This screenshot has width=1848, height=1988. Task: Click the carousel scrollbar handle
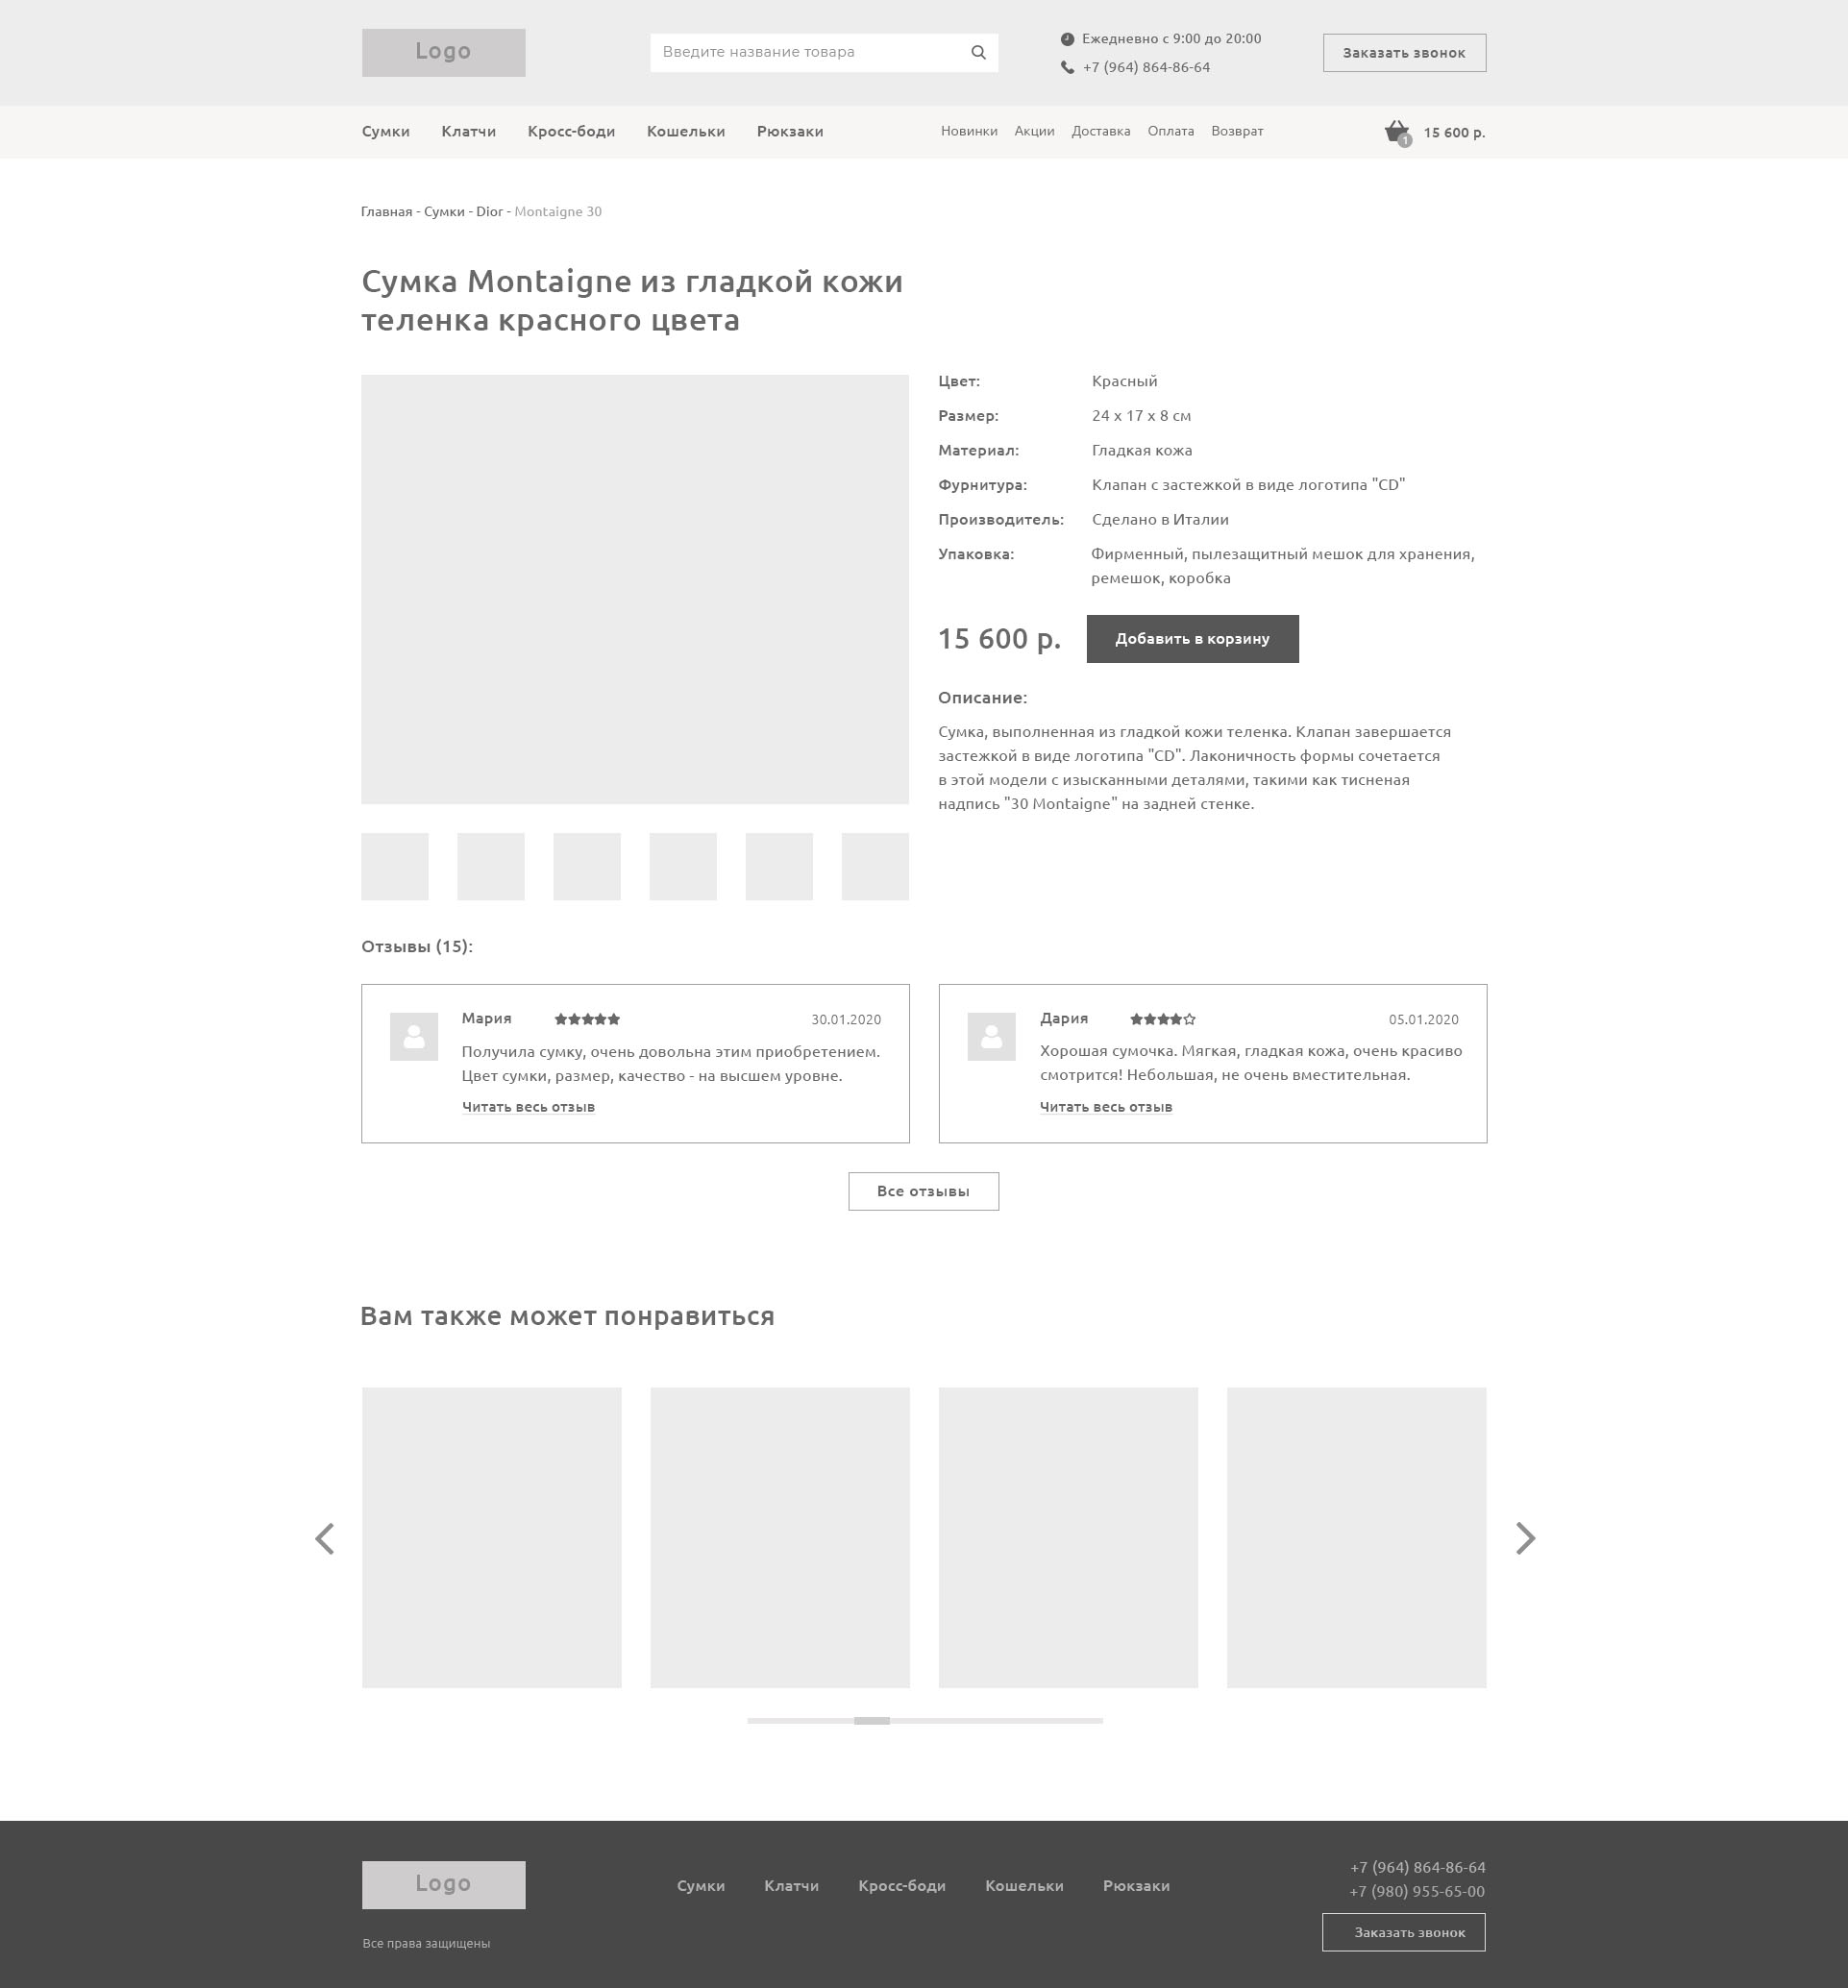(x=871, y=1720)
